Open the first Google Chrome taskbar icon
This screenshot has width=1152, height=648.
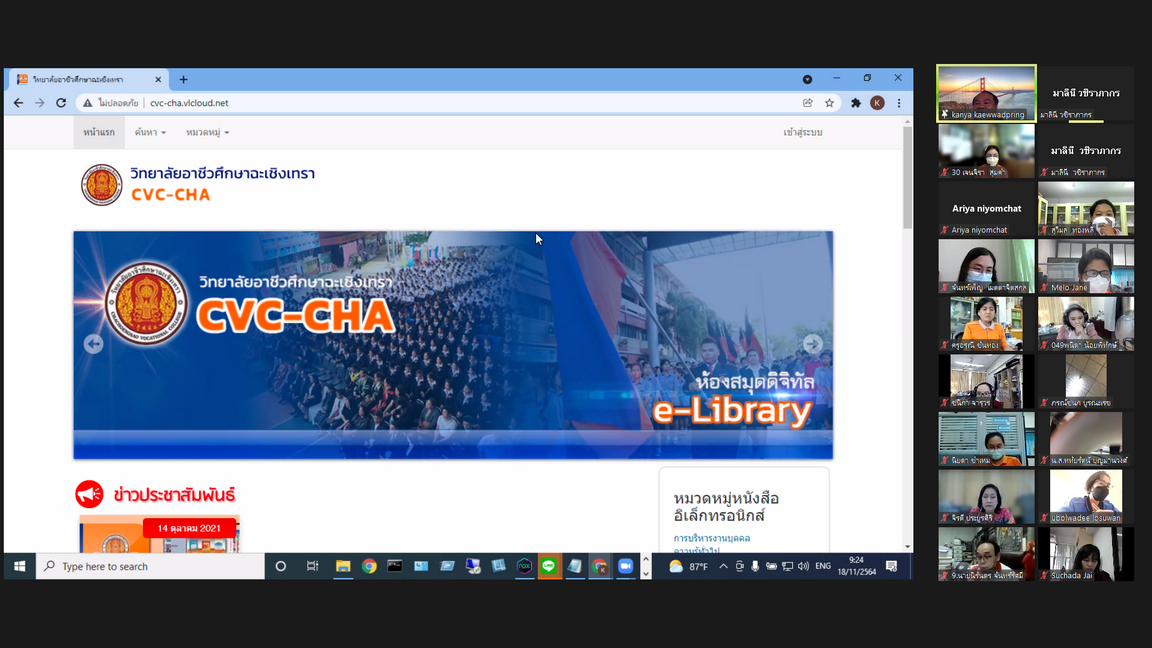369,566
